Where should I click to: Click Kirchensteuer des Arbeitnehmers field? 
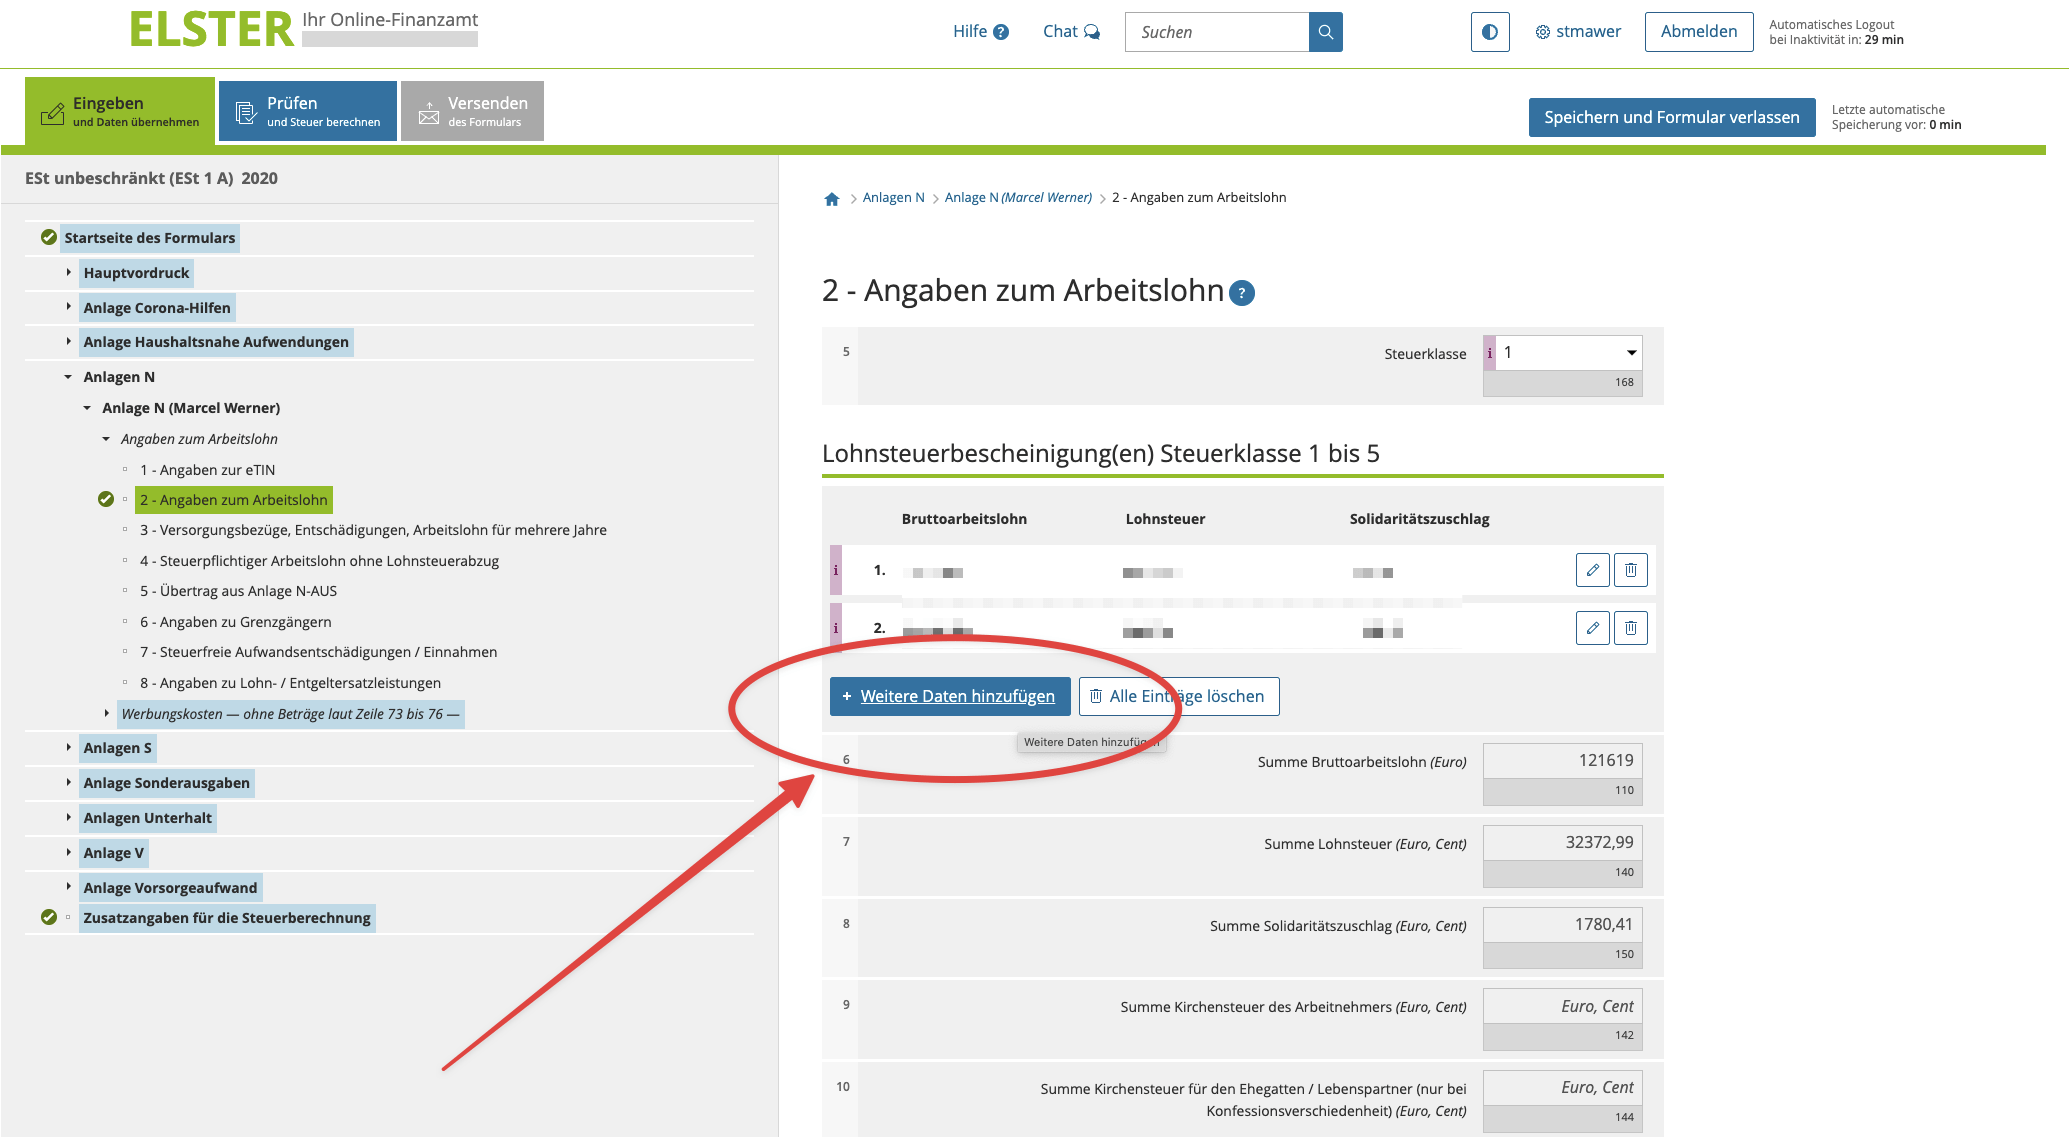pos(1562,1006)
